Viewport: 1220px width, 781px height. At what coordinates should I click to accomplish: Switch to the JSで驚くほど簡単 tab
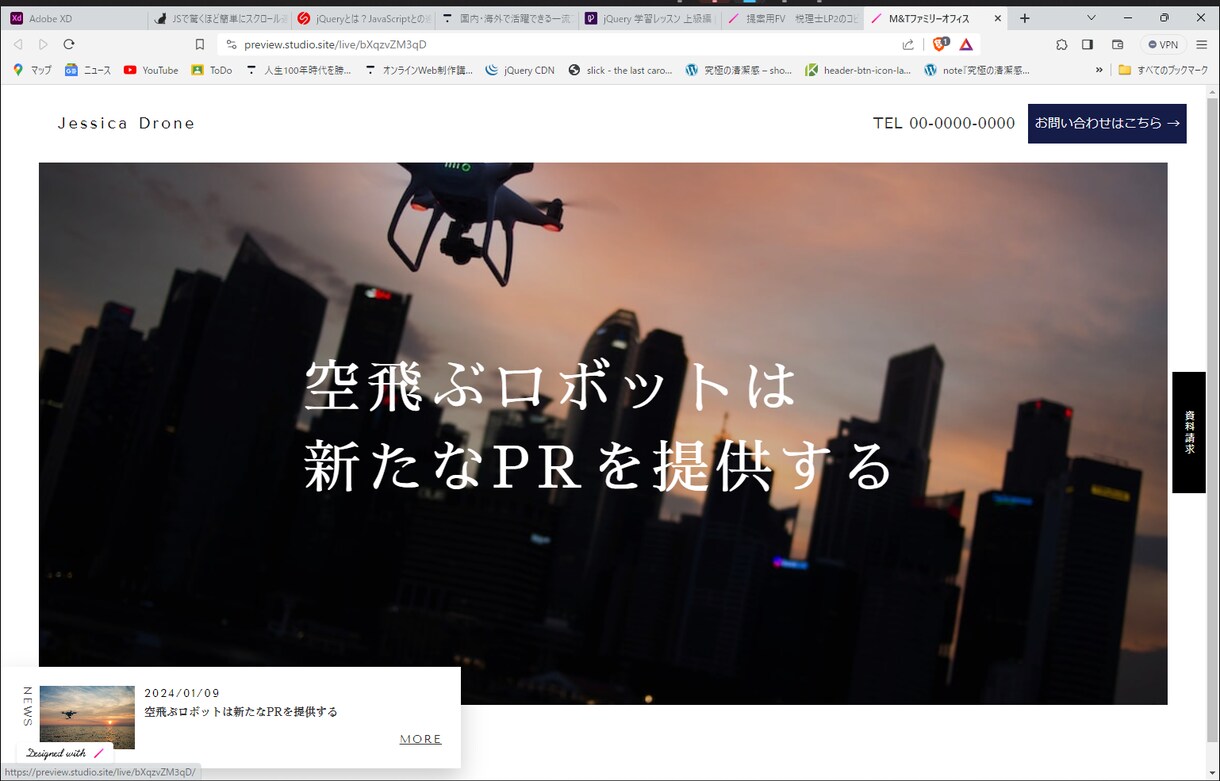pyautogui.click(x=220, y=18)
